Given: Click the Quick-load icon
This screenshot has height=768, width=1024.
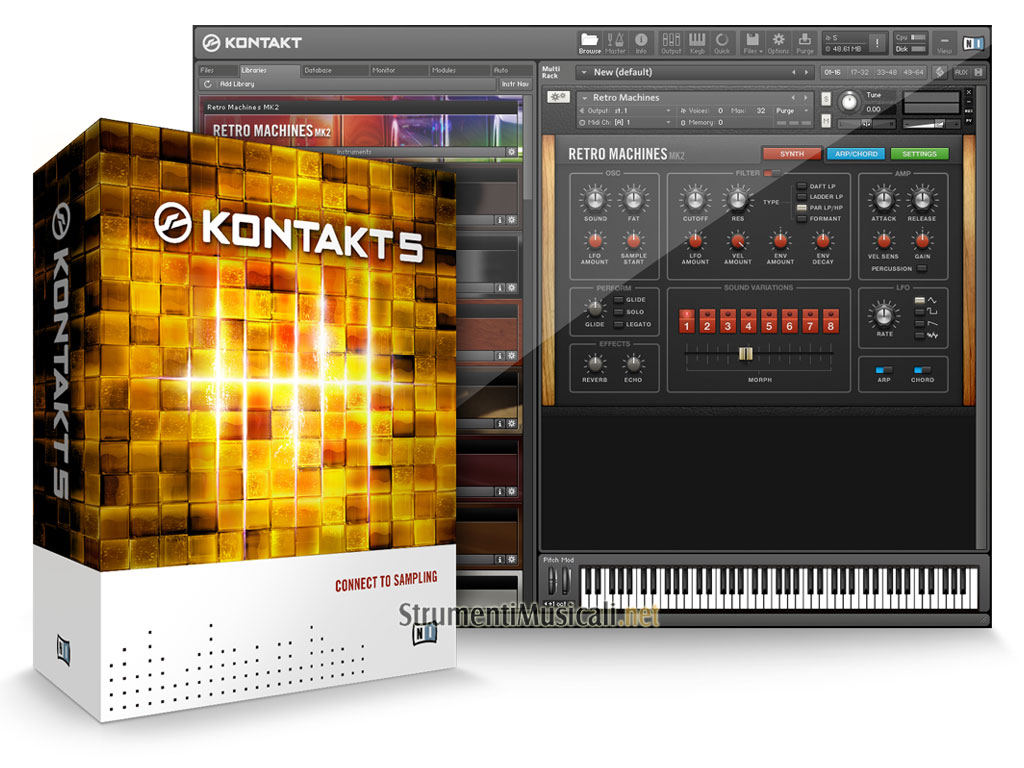Looking at the screenshot, I should pos(722,42).
